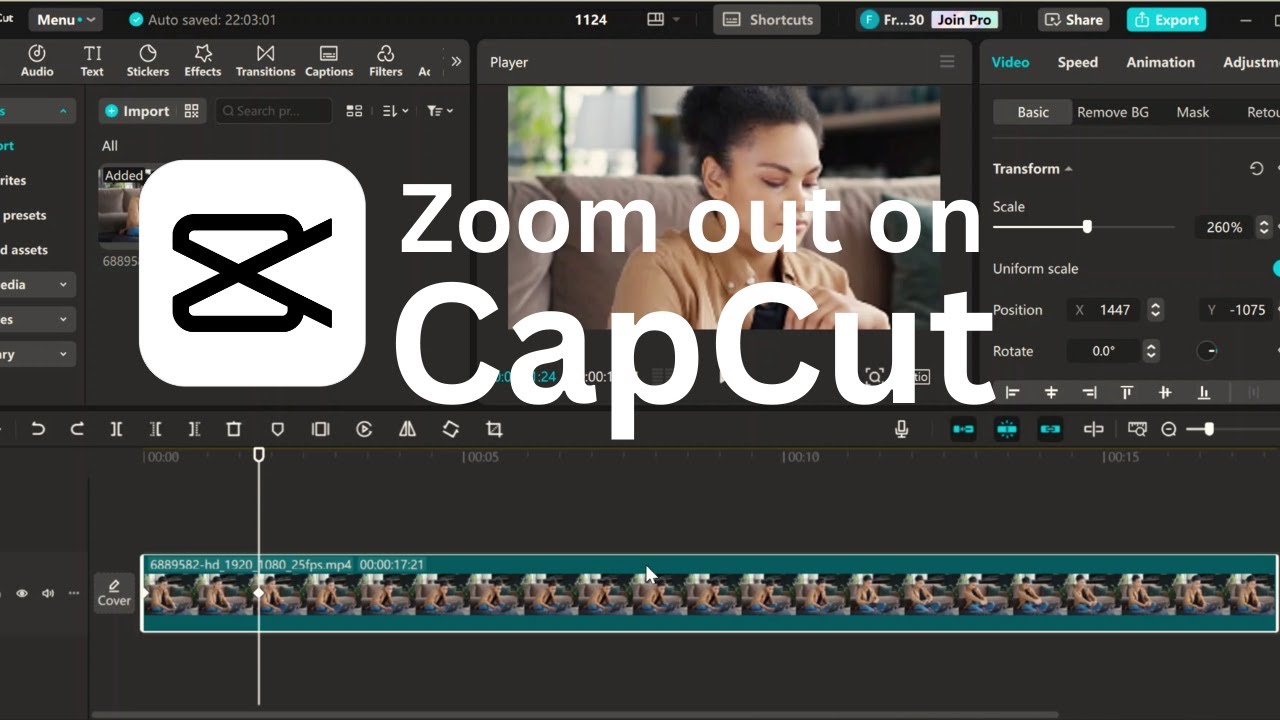
Task: Open the Captions panel
Action: (x=329, y=61)
